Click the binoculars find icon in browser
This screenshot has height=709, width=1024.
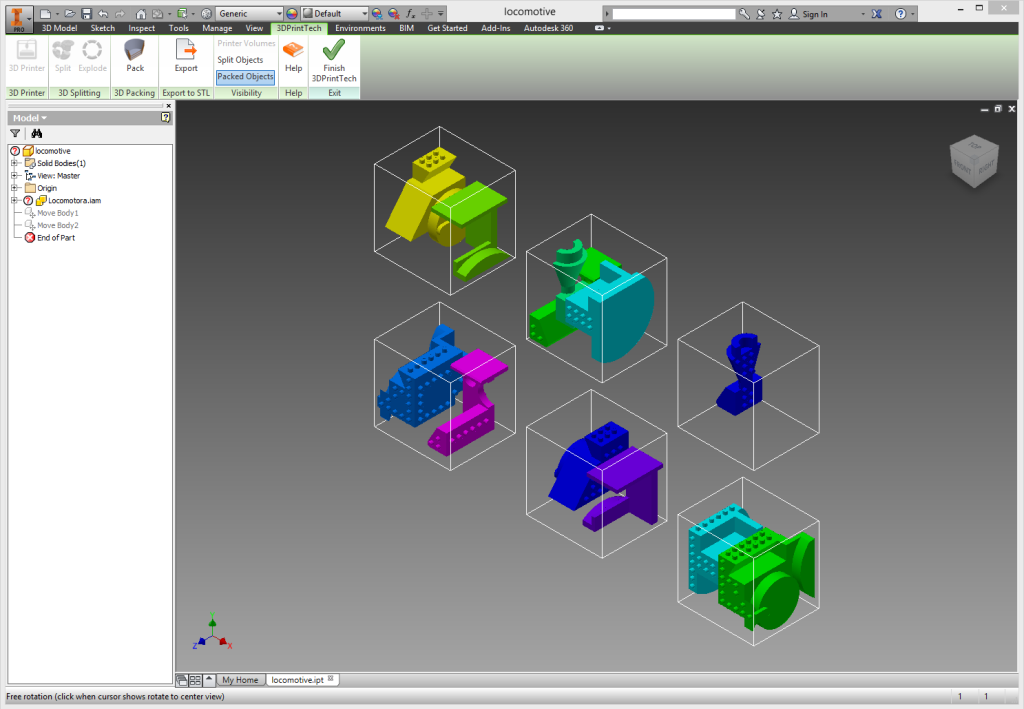click(x=37, y=133)
